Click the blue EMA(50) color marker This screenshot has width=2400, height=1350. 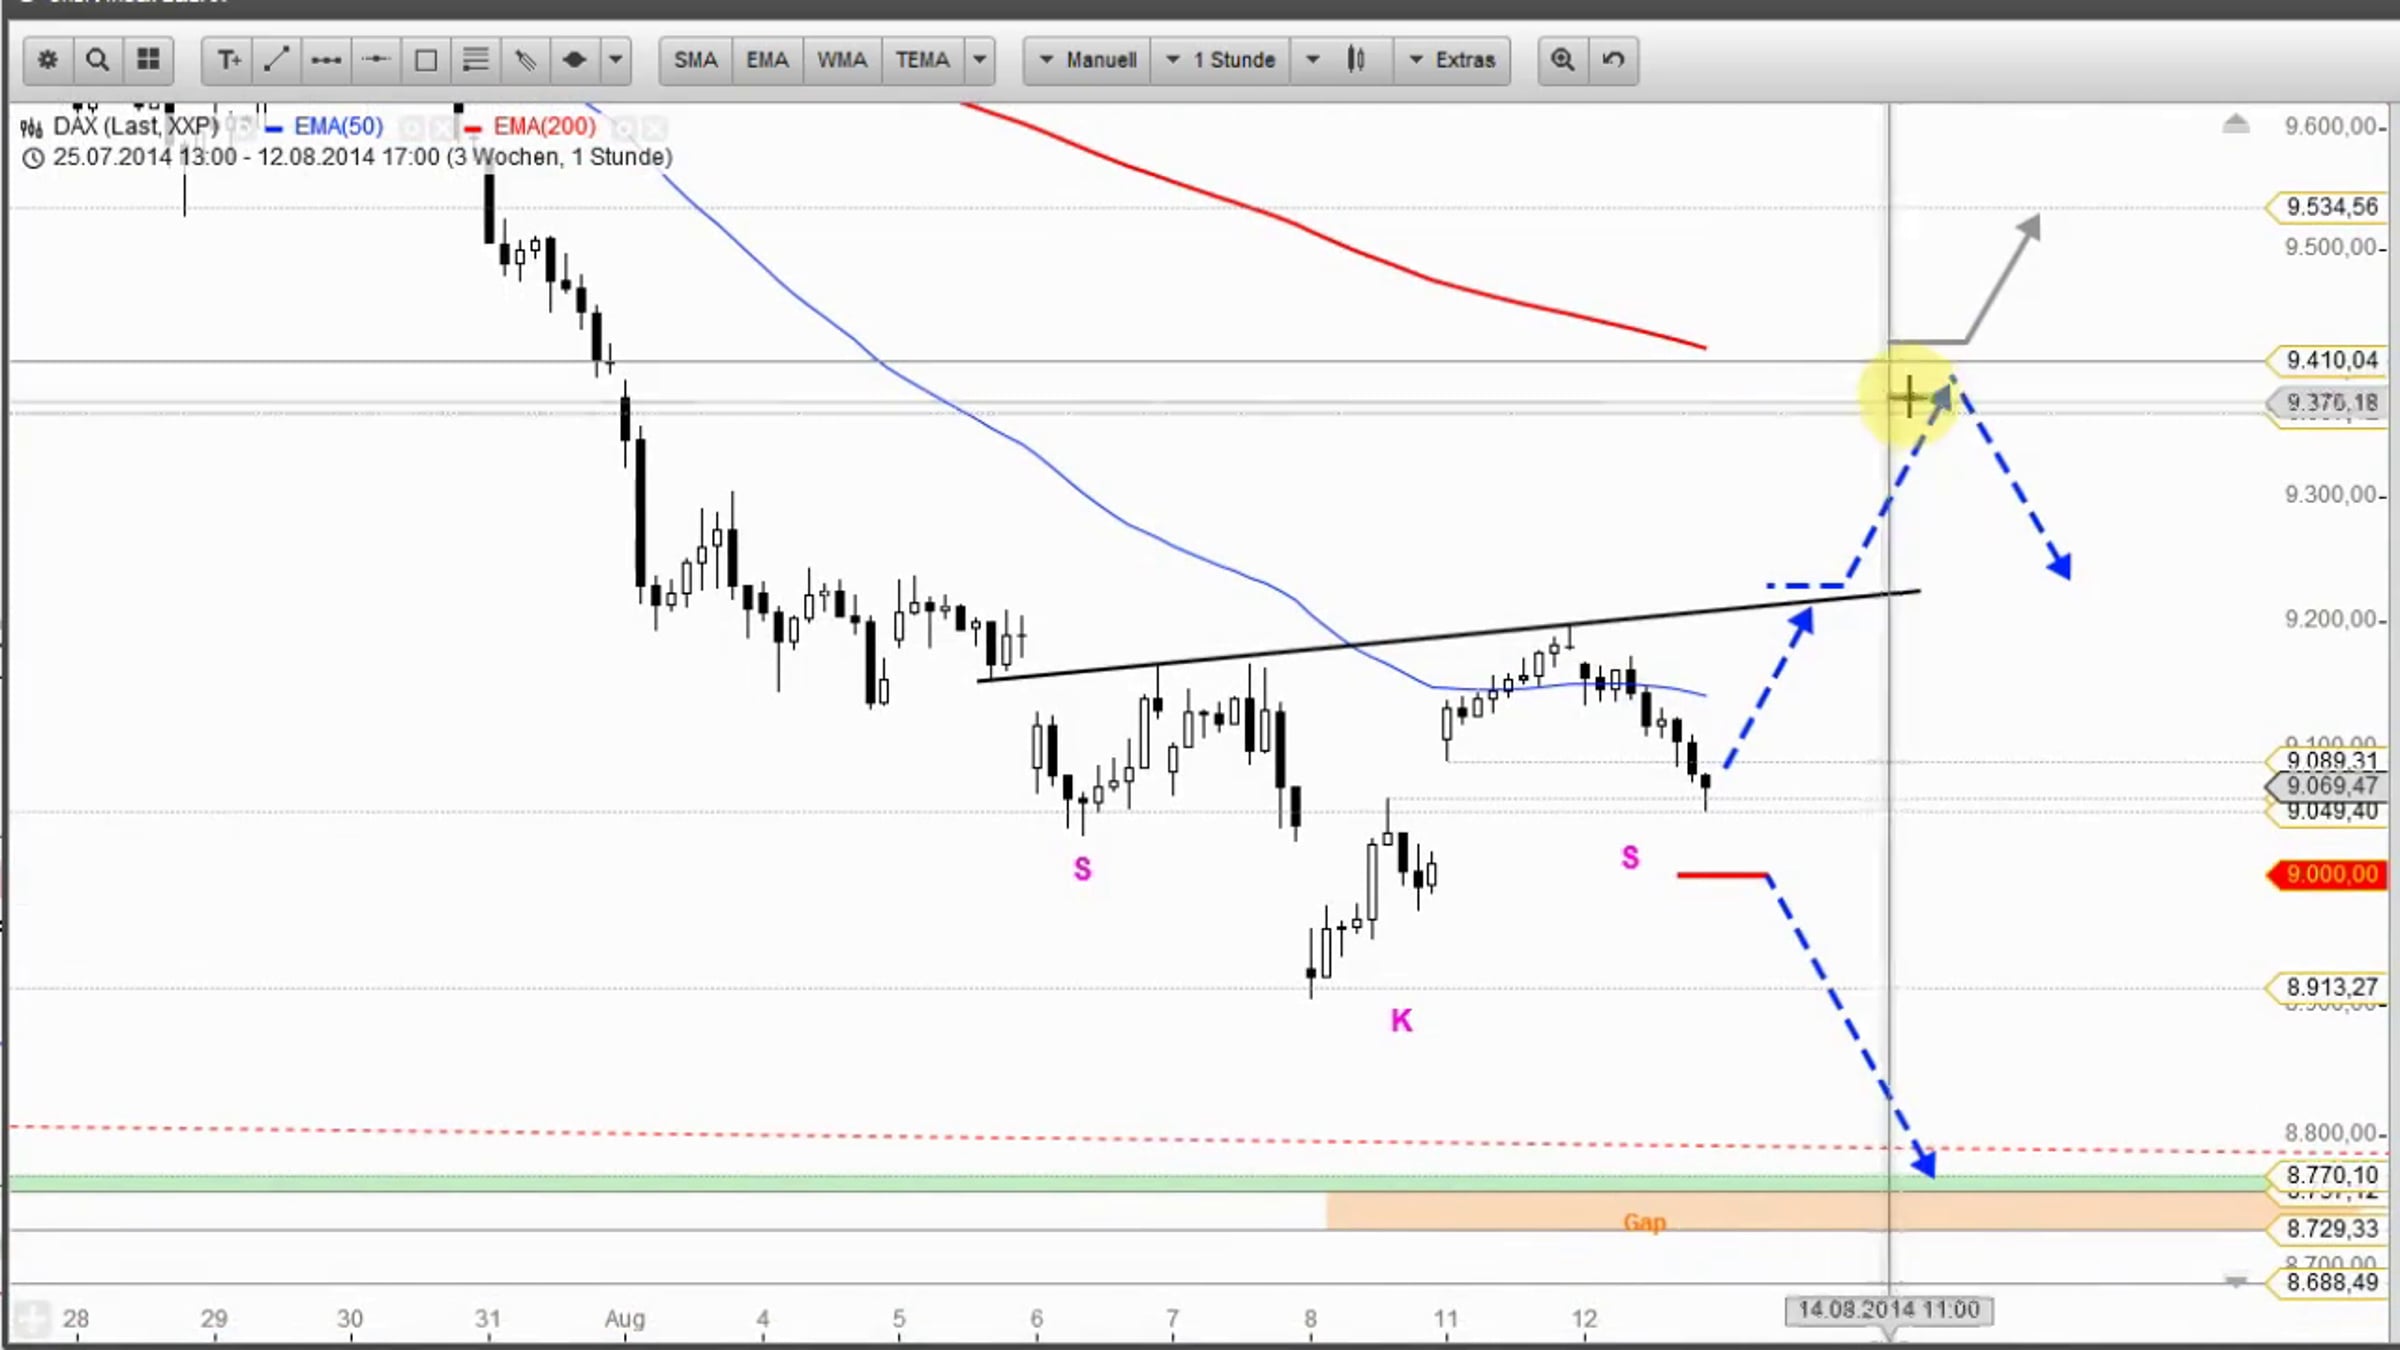click(x=273, y=128)
